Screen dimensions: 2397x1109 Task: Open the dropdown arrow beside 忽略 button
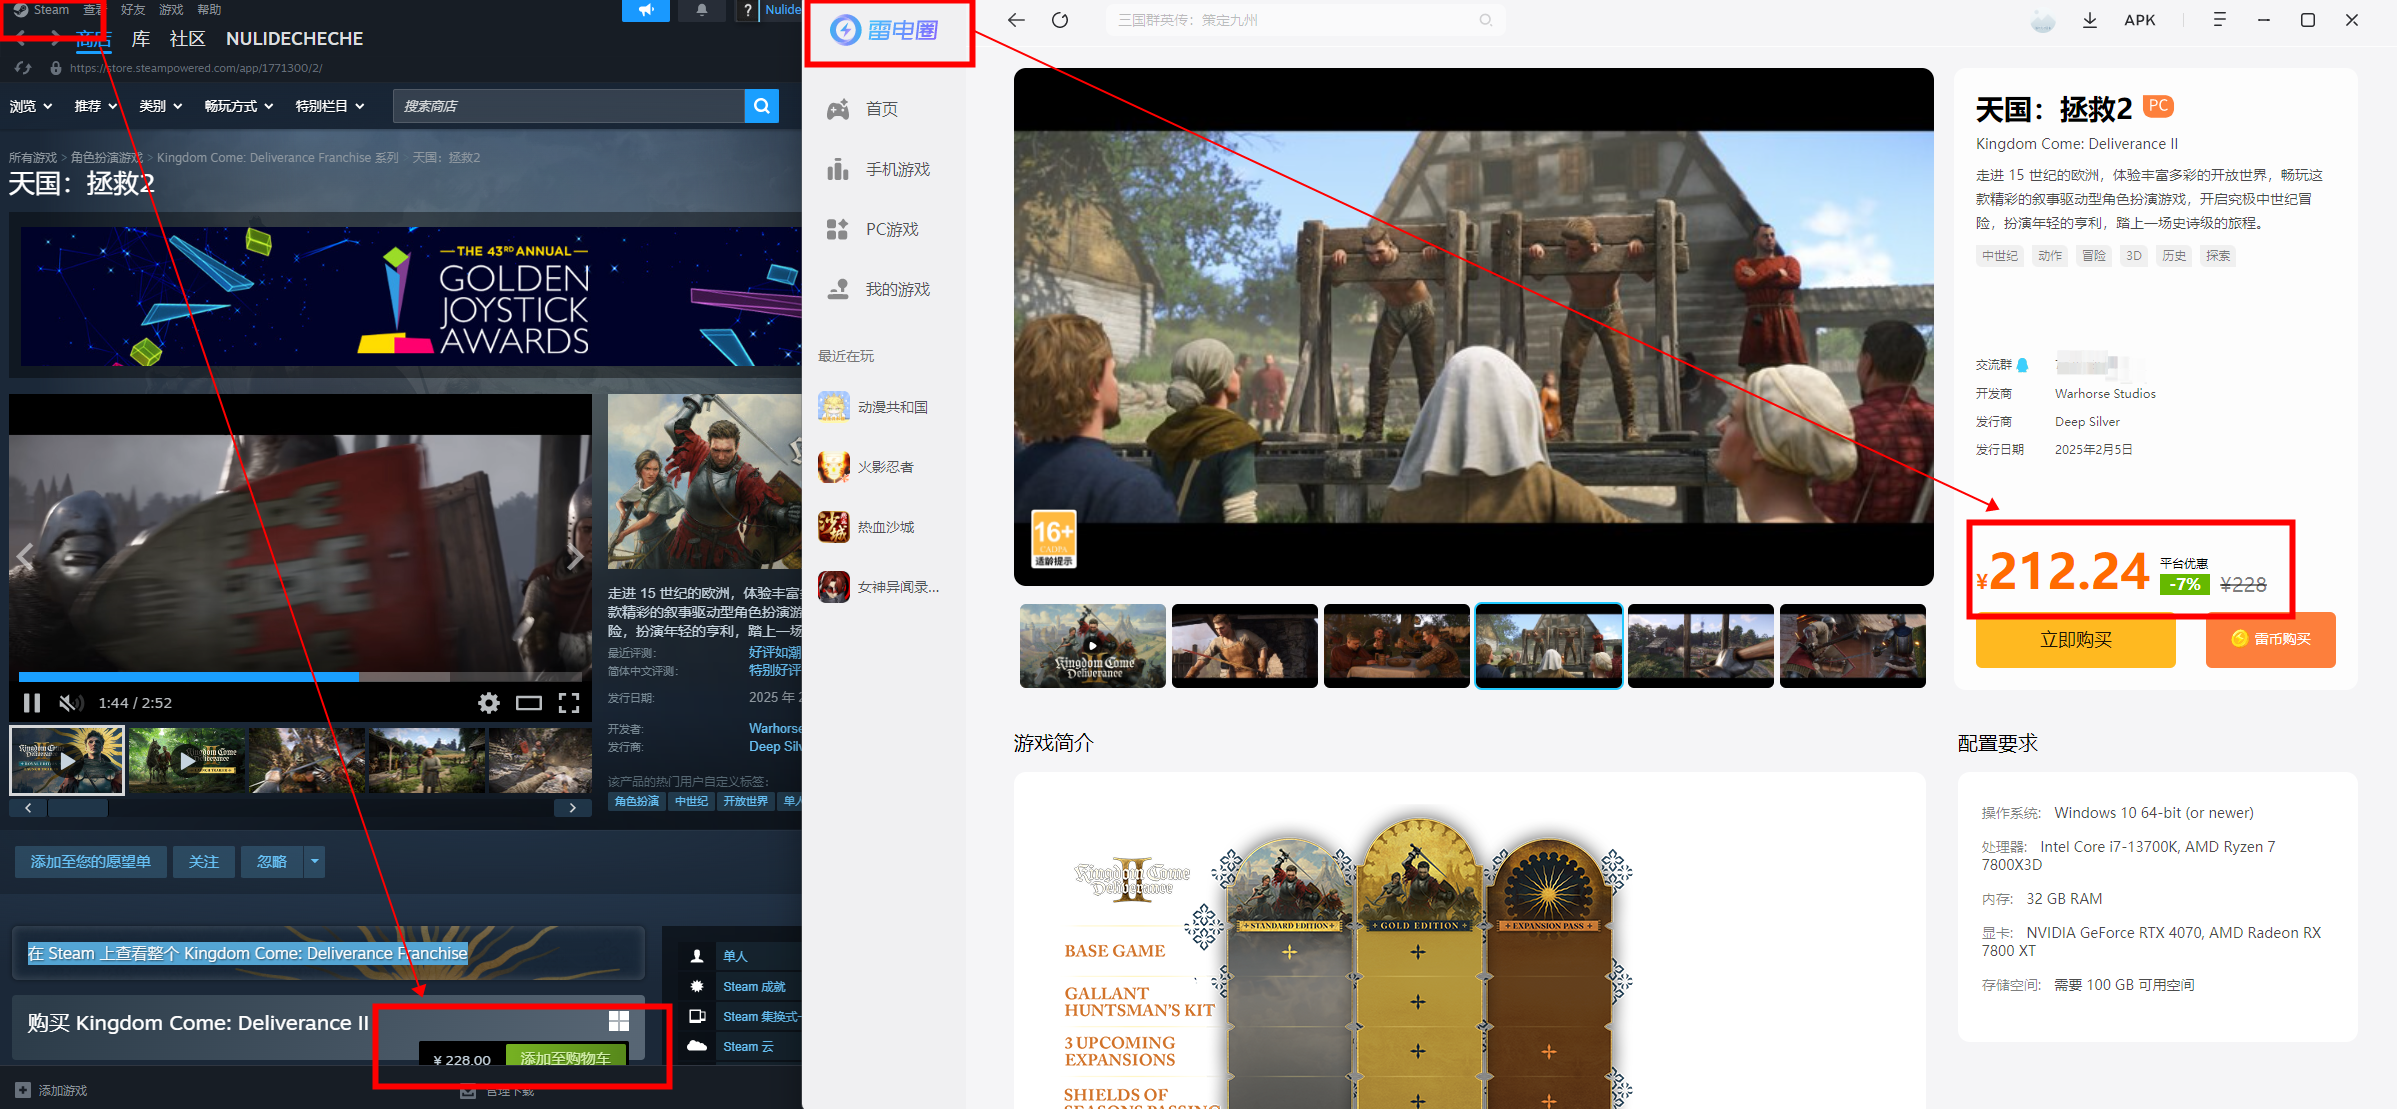tap(315, 861)
